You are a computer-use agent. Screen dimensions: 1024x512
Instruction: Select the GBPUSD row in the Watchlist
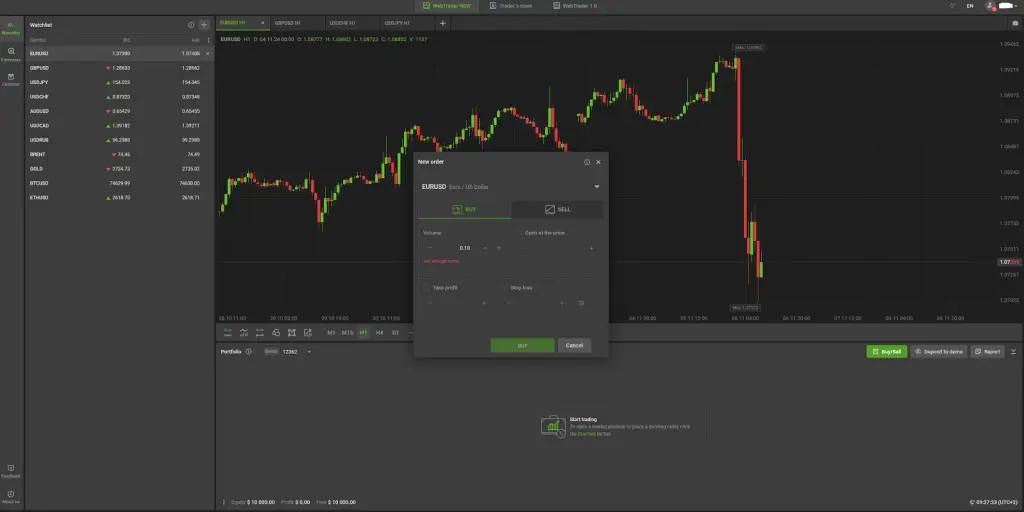(x=120, y=68)
